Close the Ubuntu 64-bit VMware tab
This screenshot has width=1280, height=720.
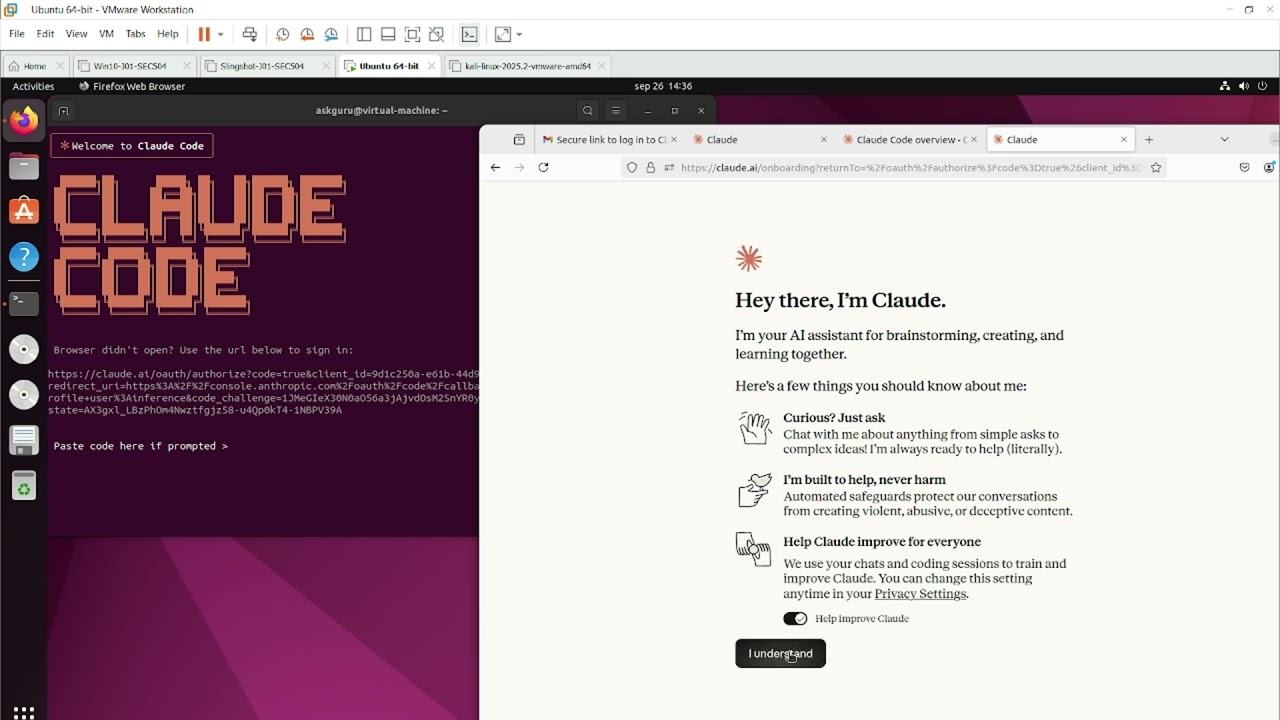point(431,66)
